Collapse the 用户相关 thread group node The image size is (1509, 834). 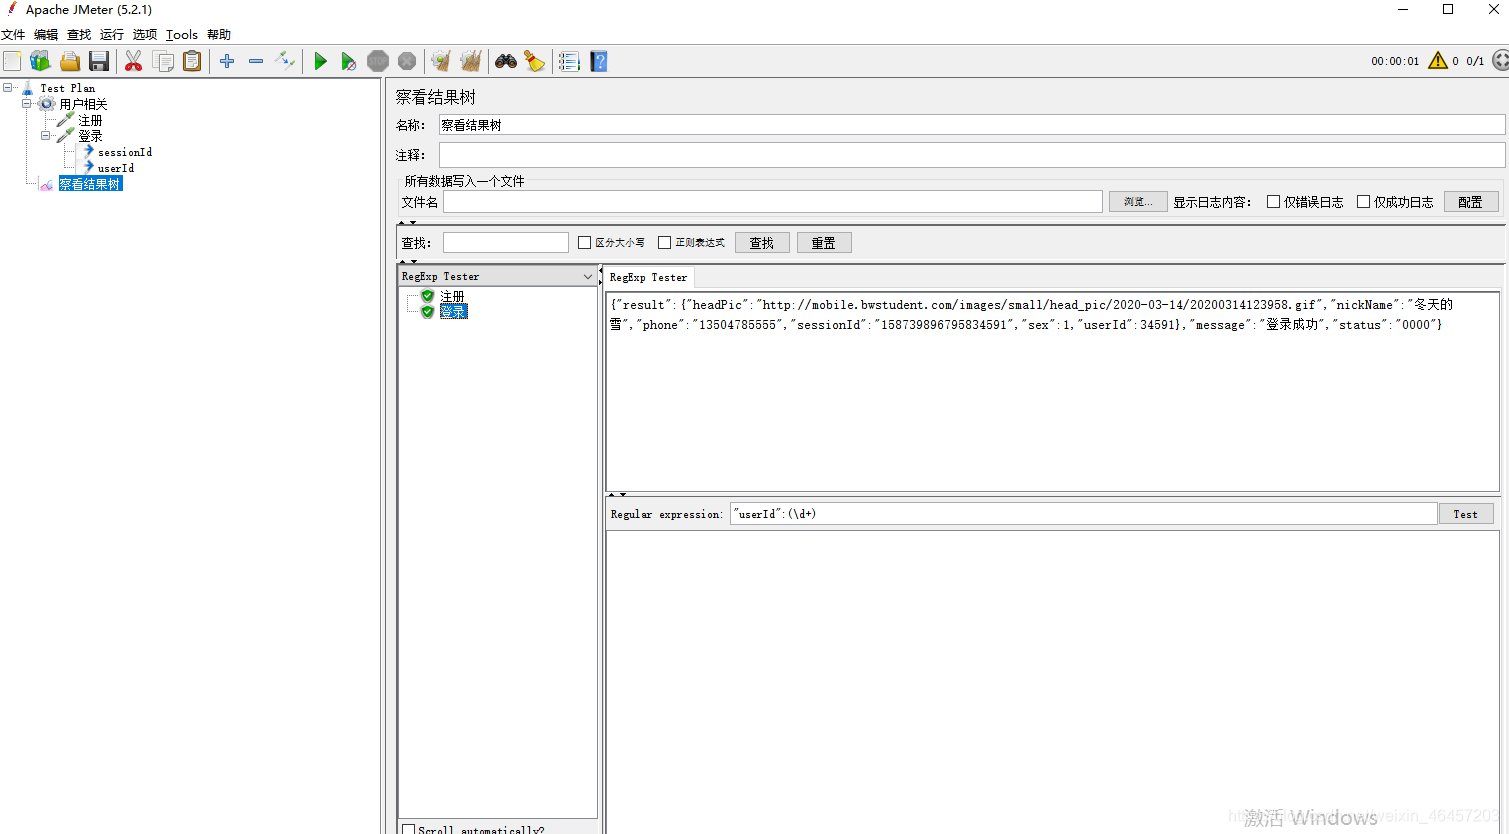(27, 104)
